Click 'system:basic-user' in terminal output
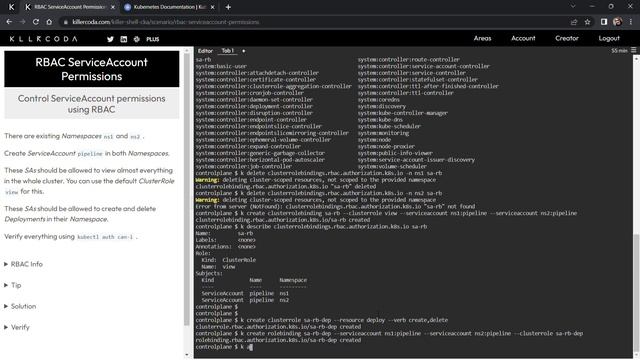The image size is (640, 360). 221,66
